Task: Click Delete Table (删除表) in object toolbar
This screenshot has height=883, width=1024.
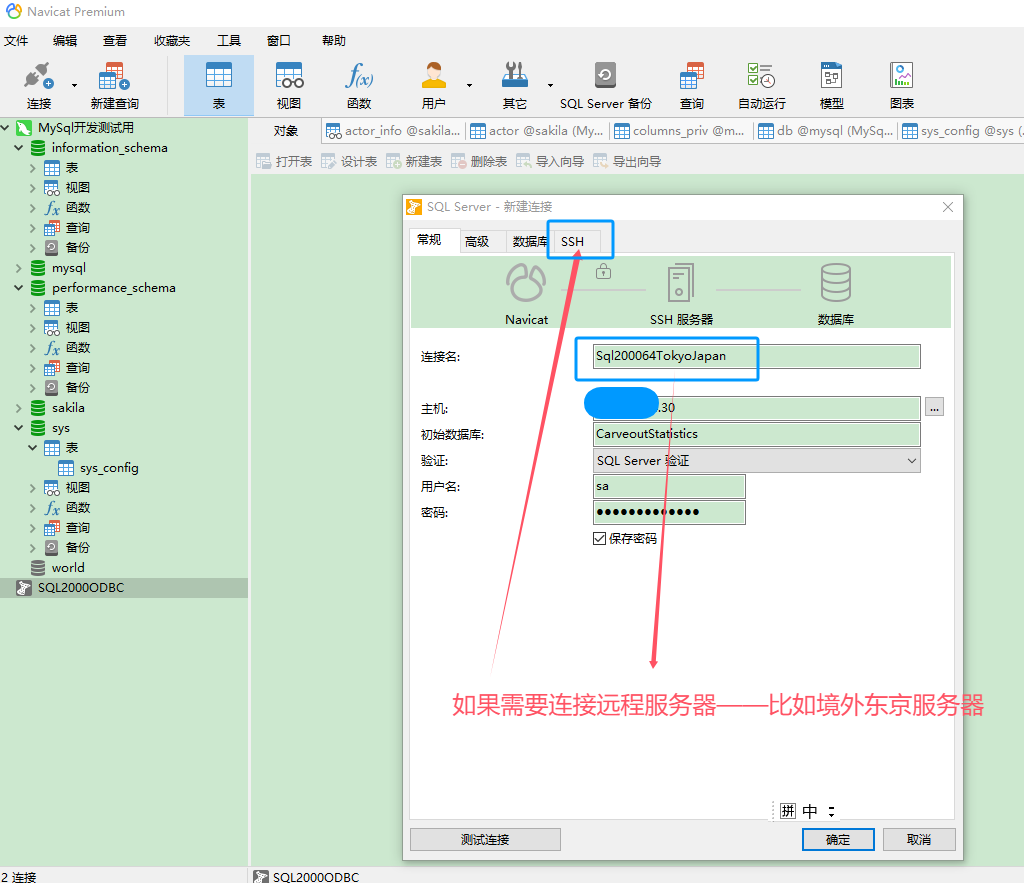Action: coord(479,161)
